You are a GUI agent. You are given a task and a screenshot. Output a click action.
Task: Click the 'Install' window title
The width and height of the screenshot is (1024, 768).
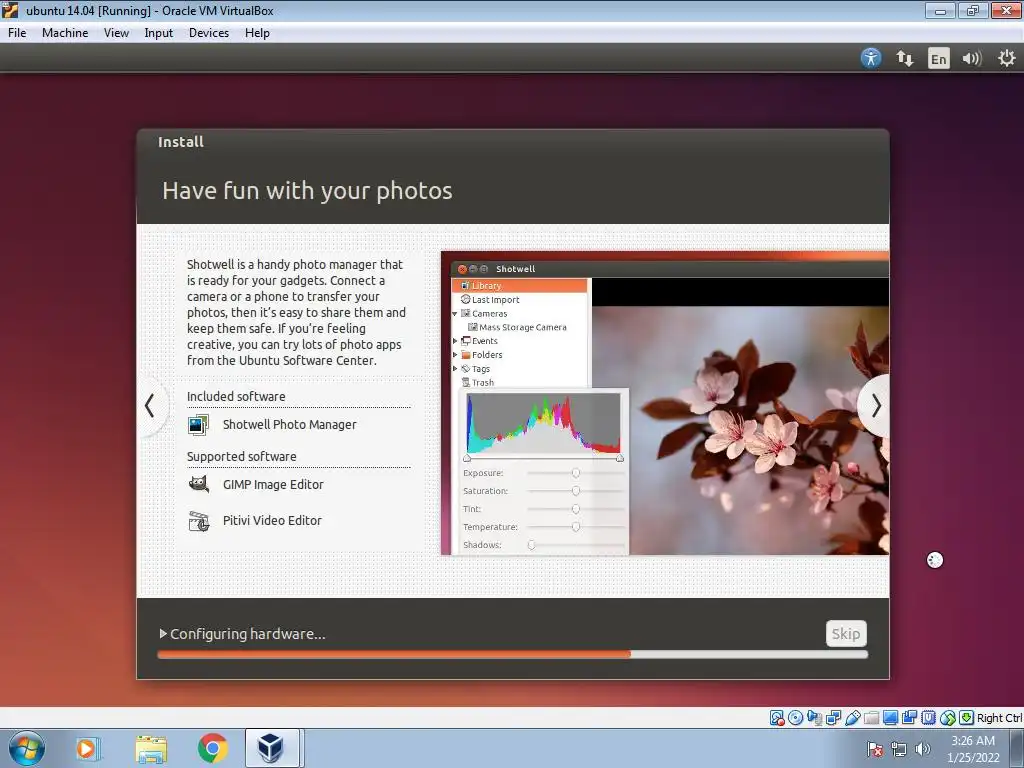pos(181,142)
